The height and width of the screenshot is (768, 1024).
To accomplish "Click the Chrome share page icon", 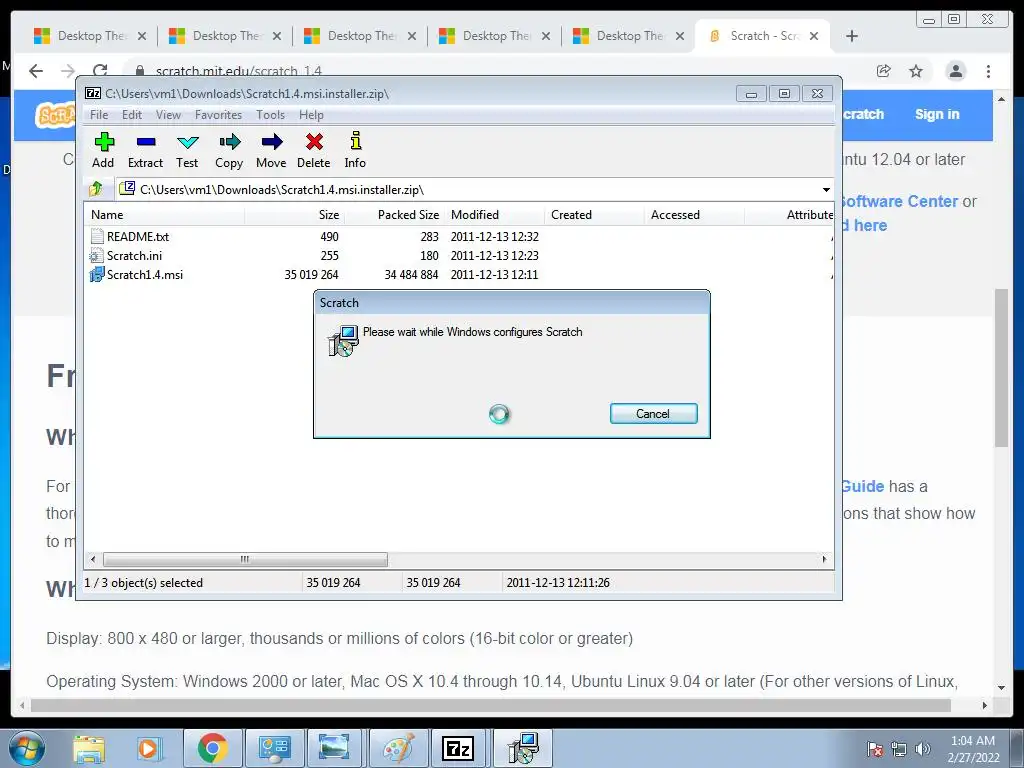I will (x=884, y=71).
